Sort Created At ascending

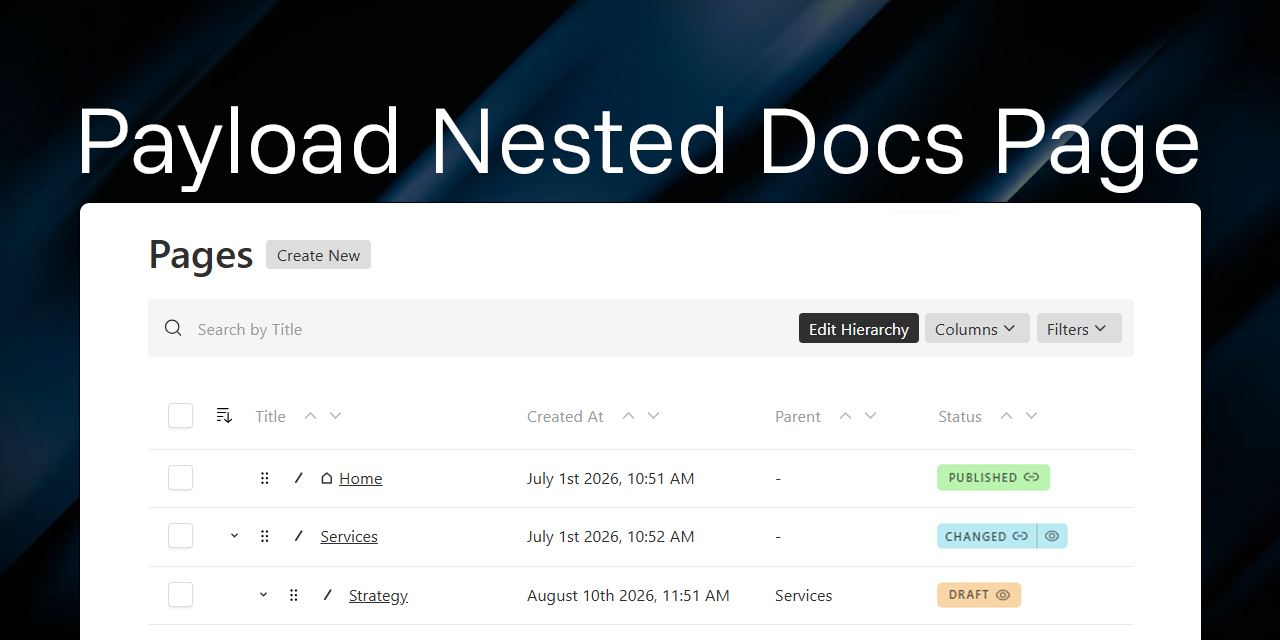point(628,416)
